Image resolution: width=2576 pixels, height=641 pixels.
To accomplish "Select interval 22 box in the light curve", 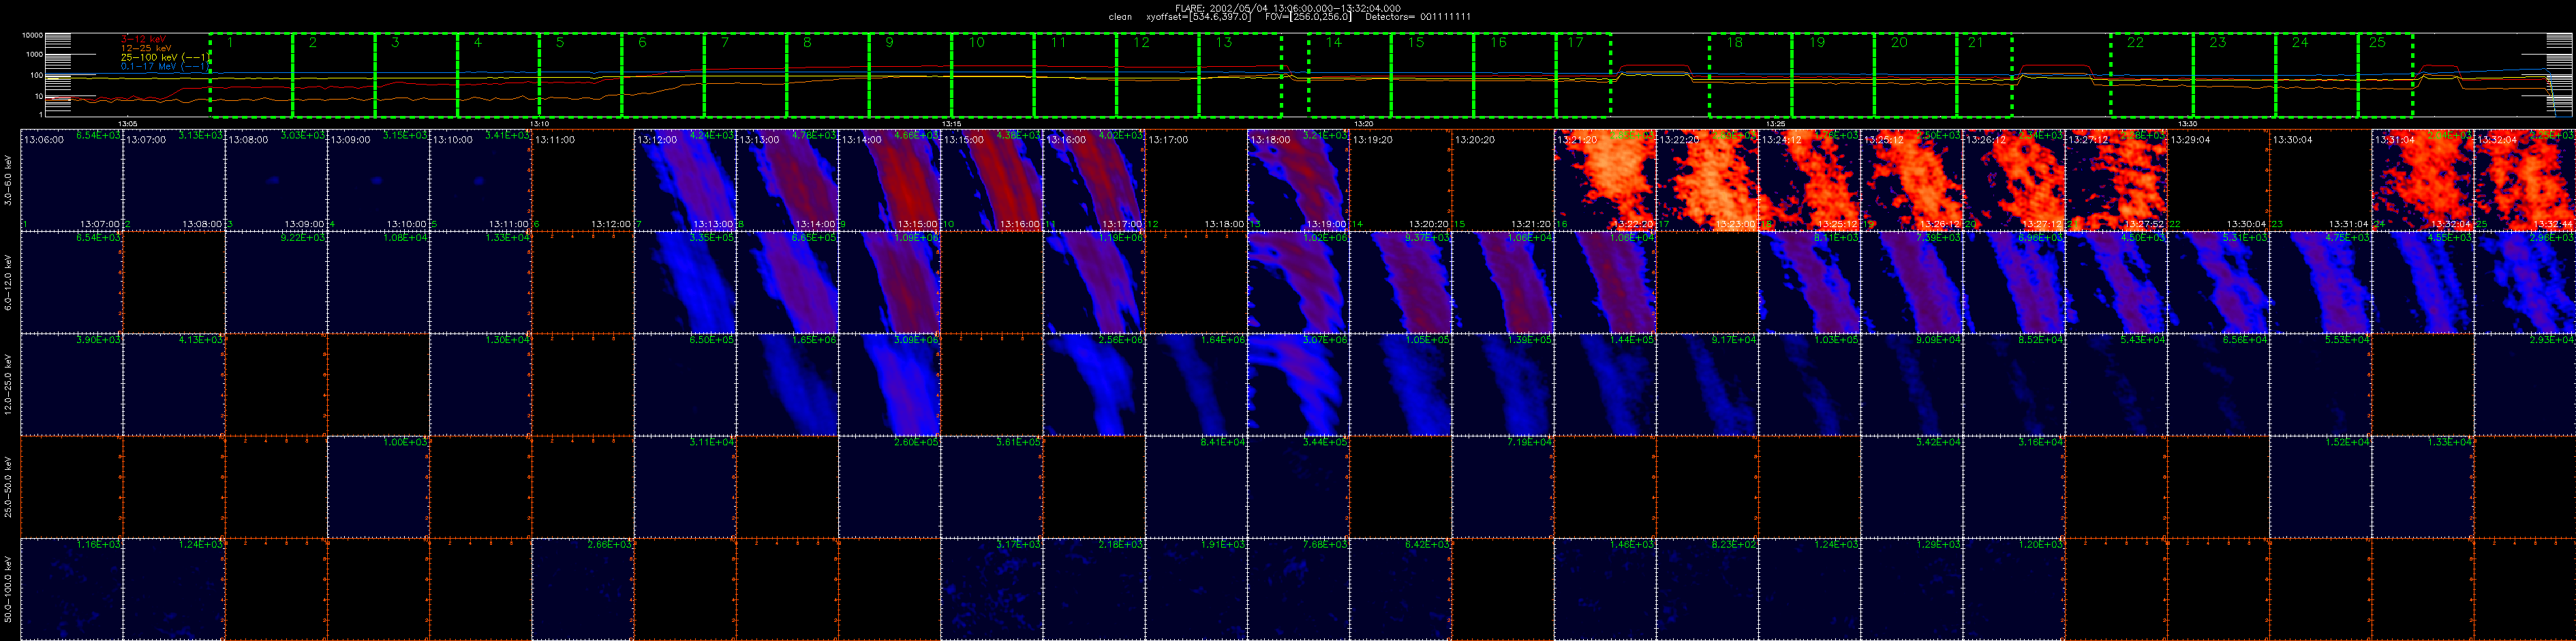I will (x=2152, y=75).
